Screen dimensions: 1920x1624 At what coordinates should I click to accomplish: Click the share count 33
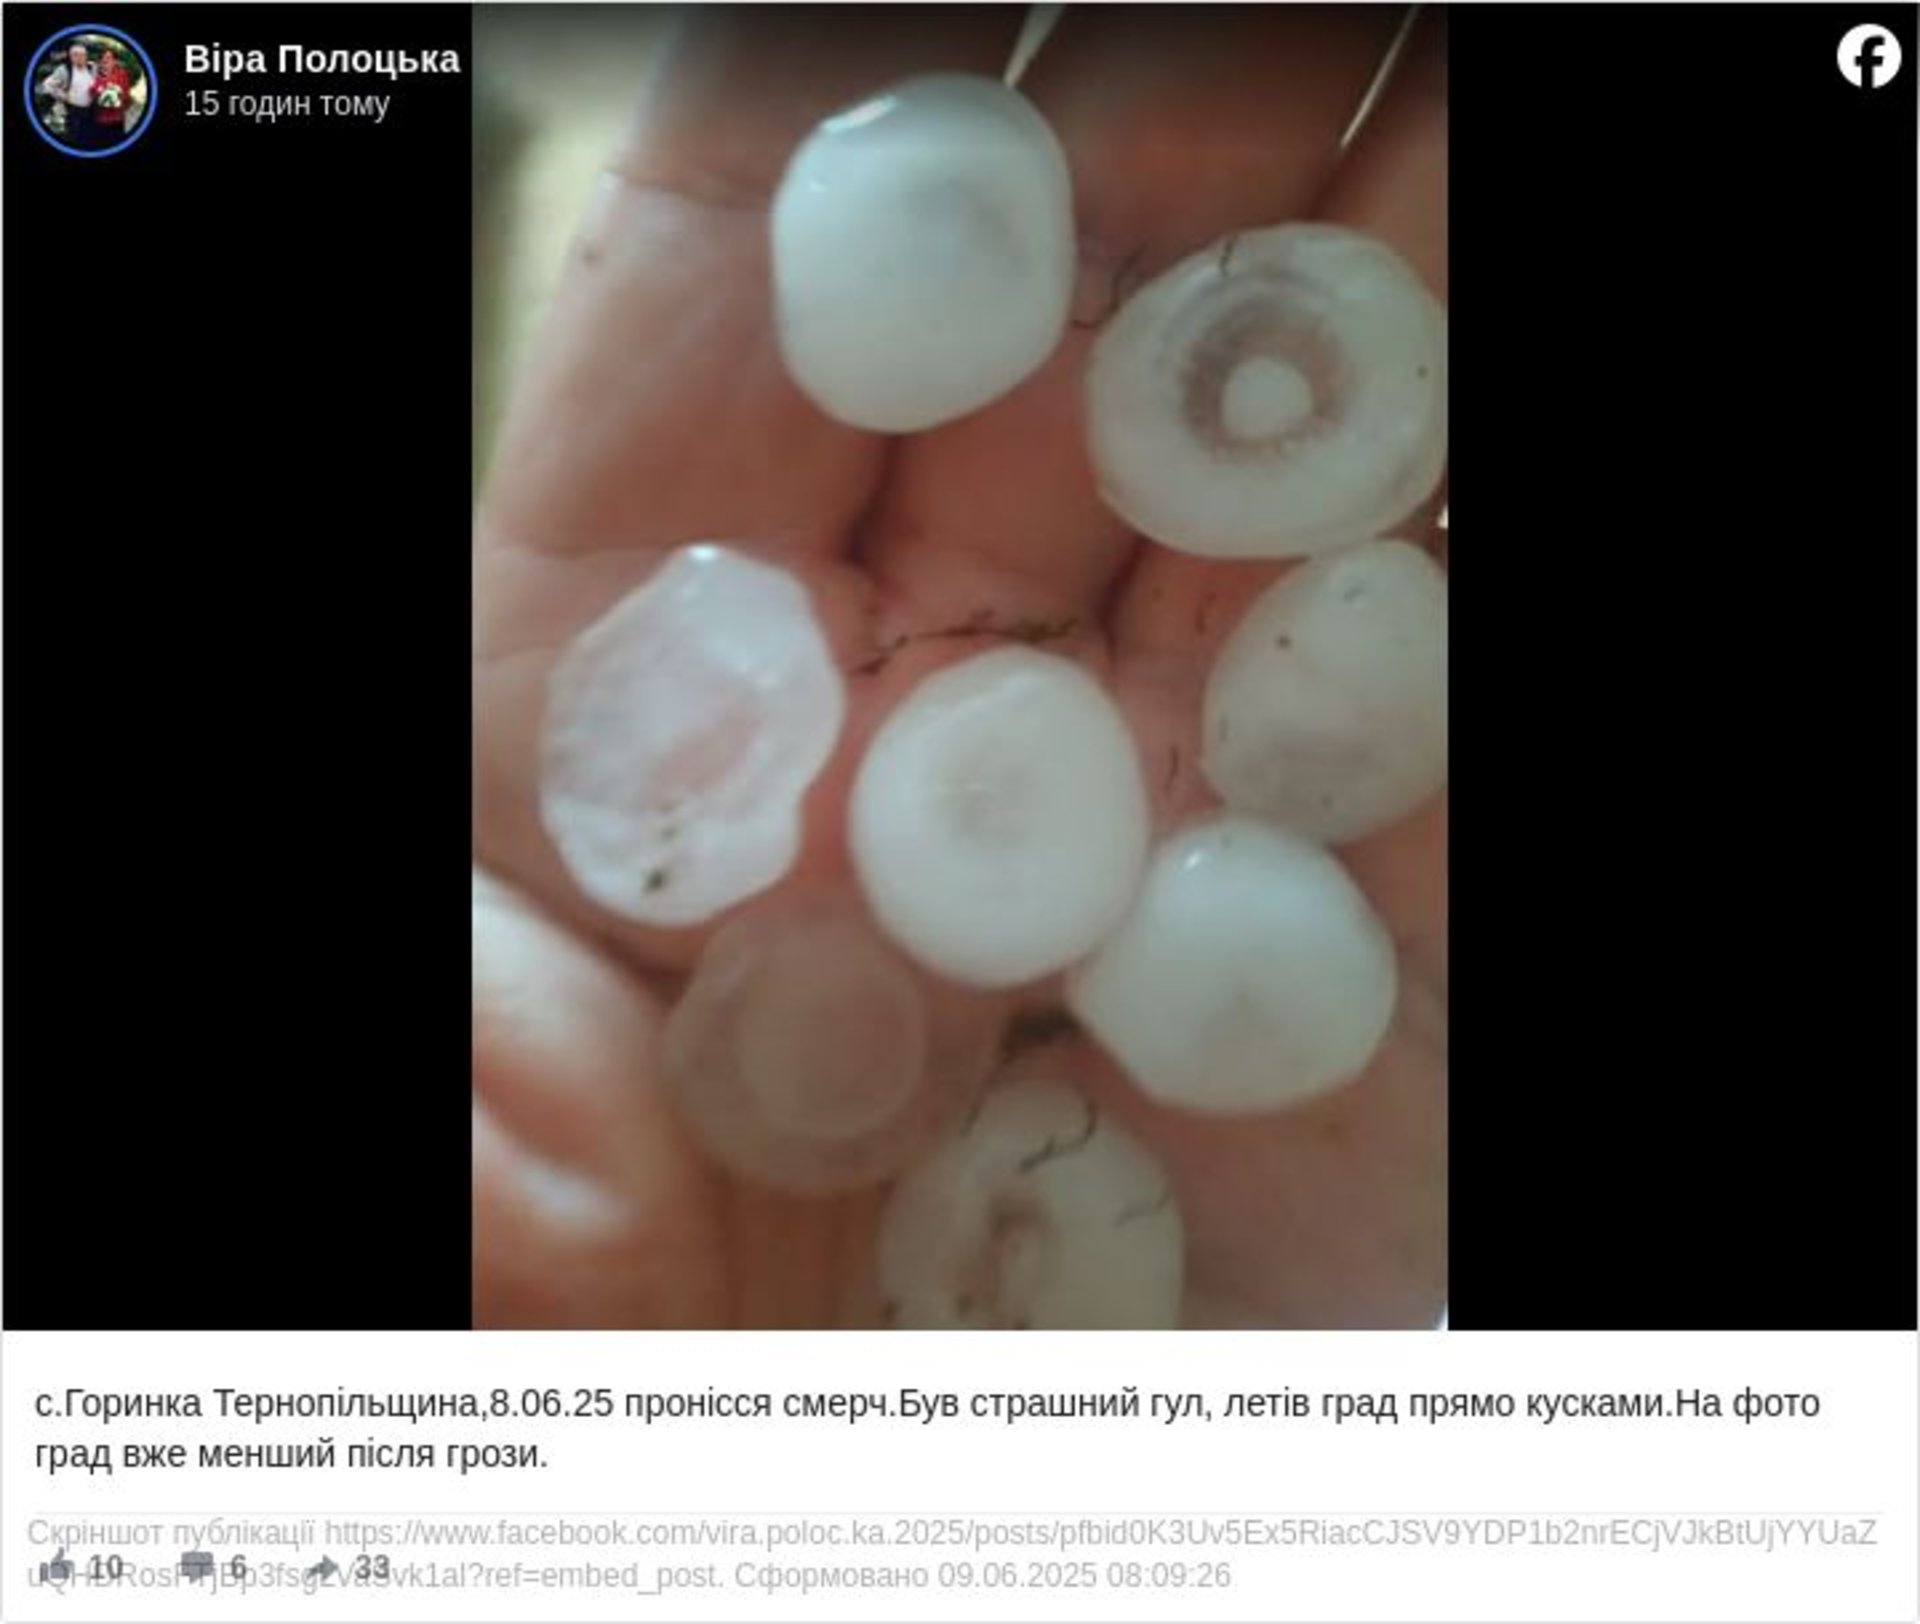click(x=372, y=1567)
